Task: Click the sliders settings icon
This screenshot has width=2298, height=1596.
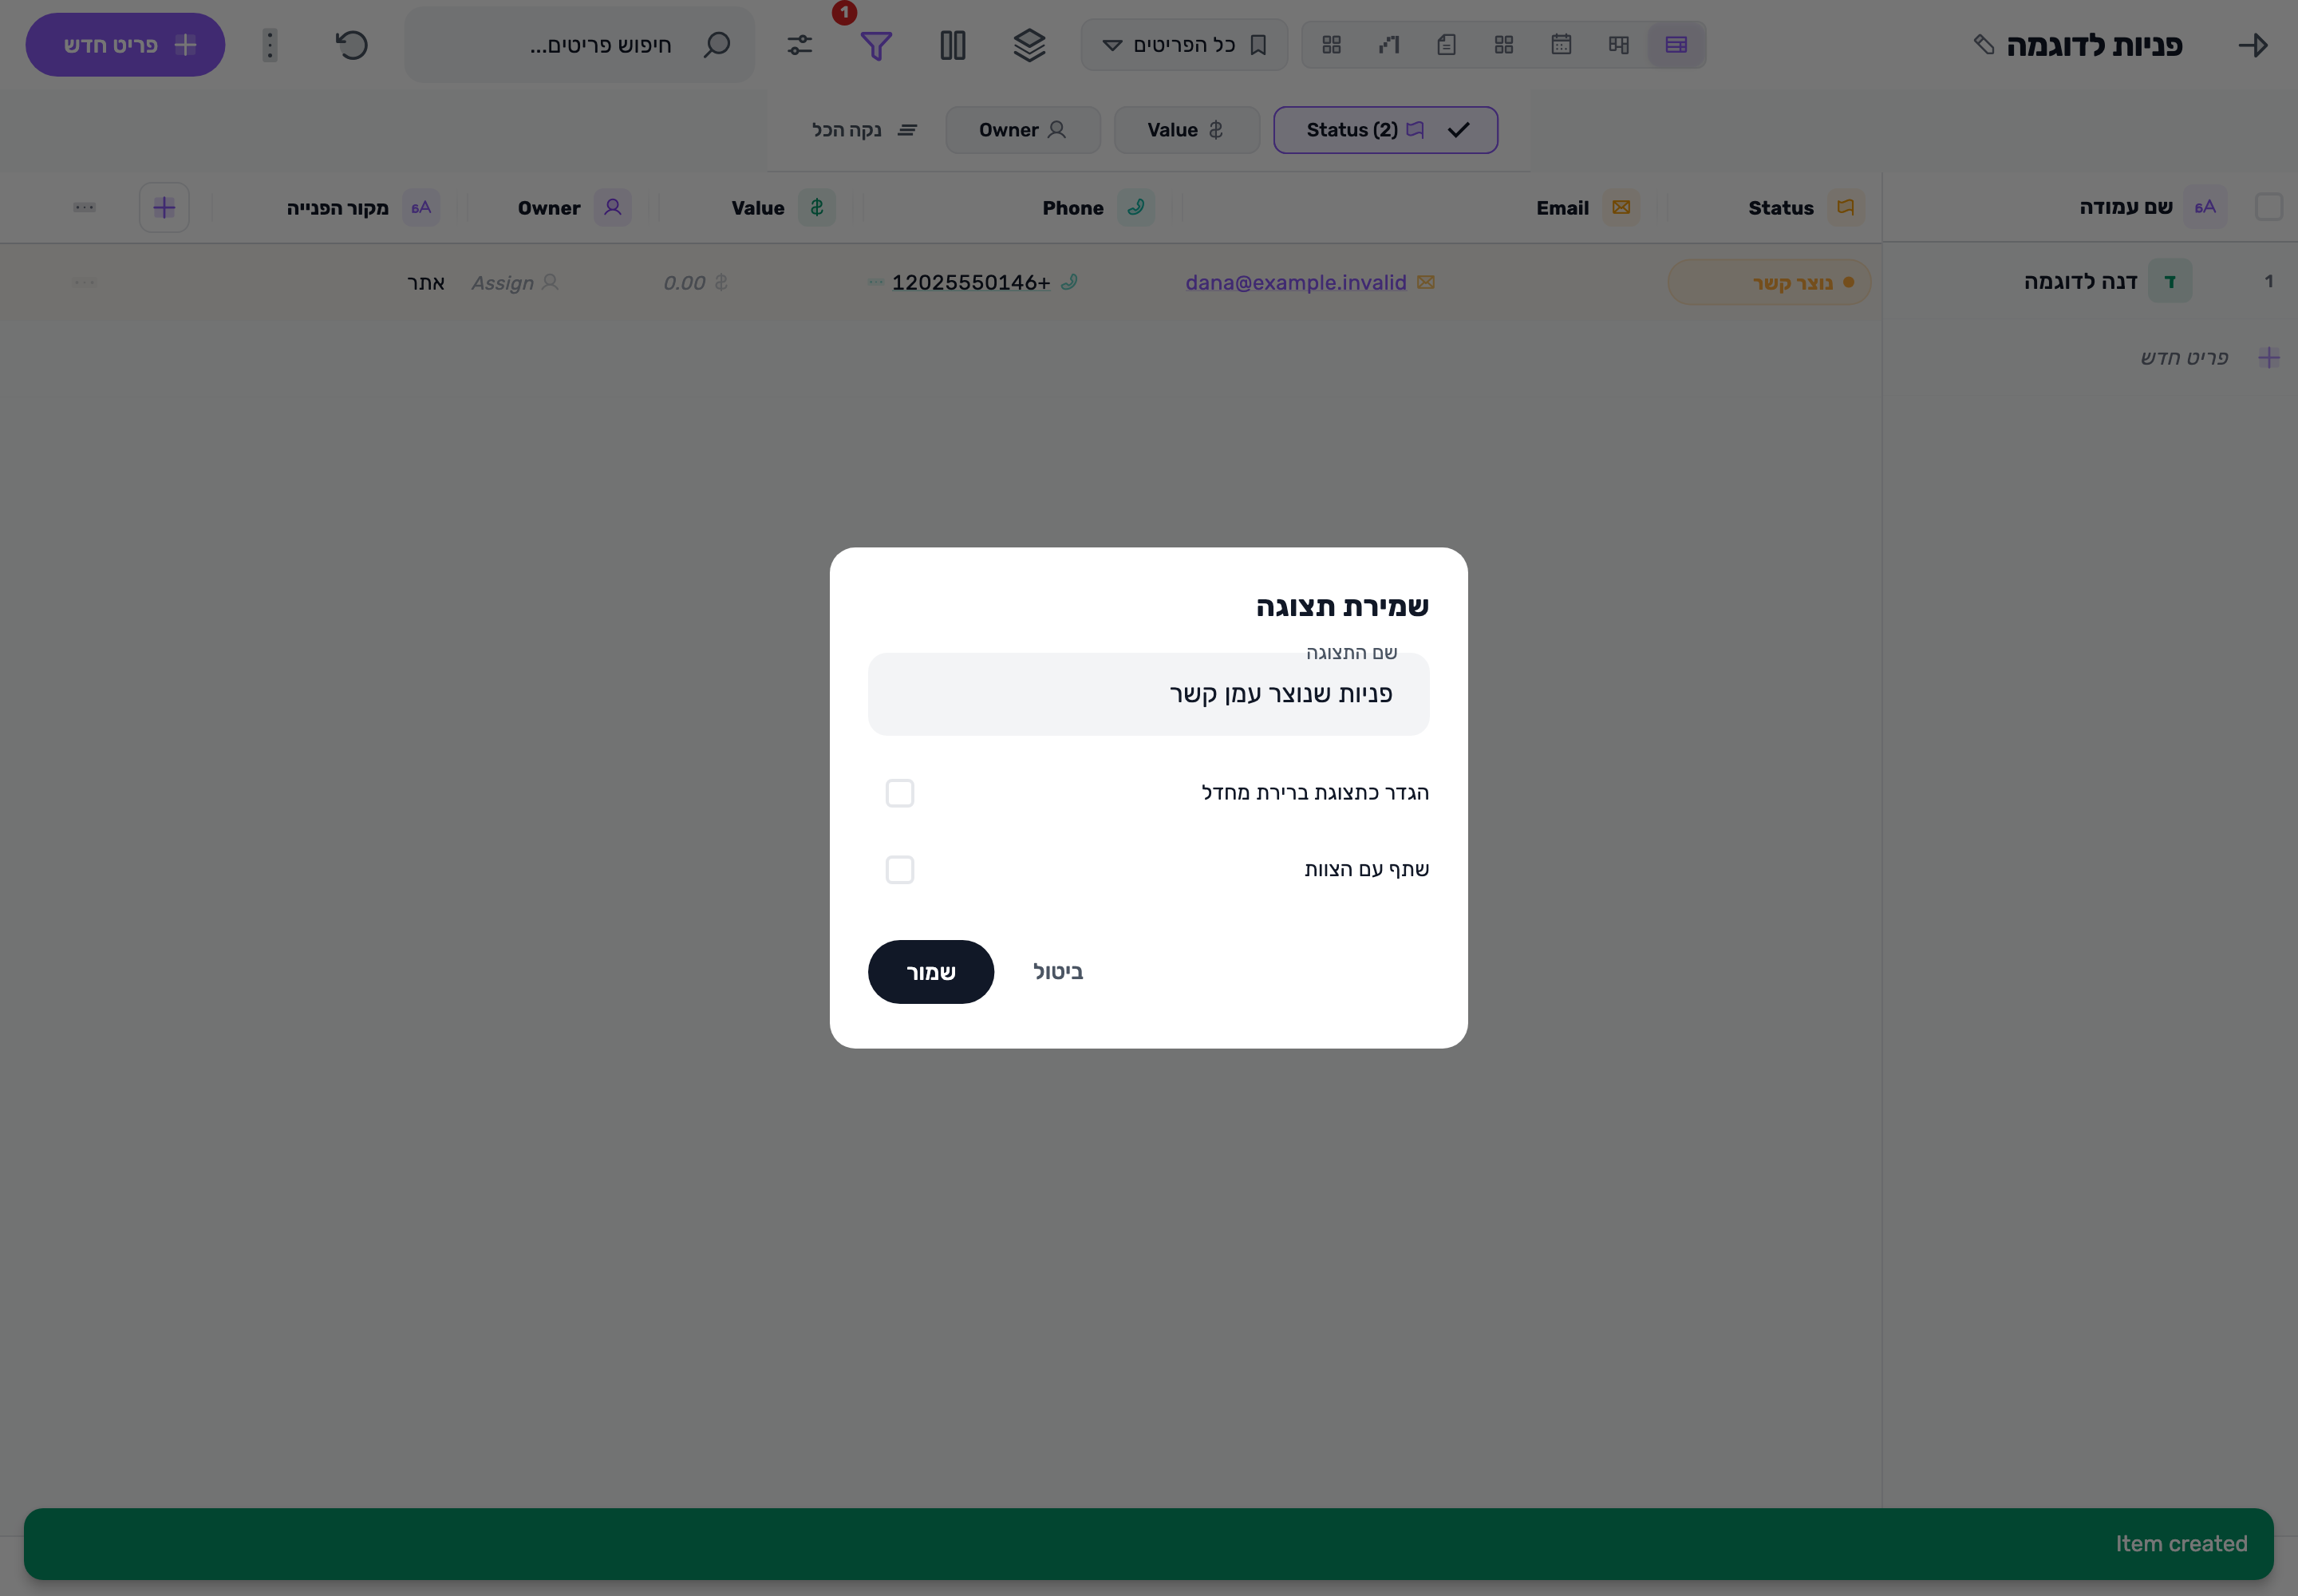Action: click(x=799, y=45)
